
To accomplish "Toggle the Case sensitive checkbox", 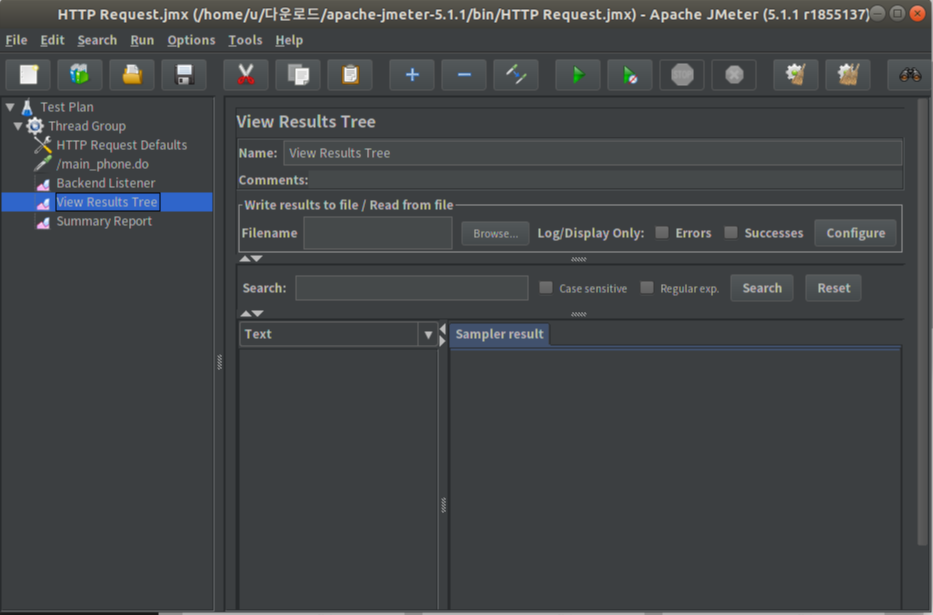I will 546,288.
